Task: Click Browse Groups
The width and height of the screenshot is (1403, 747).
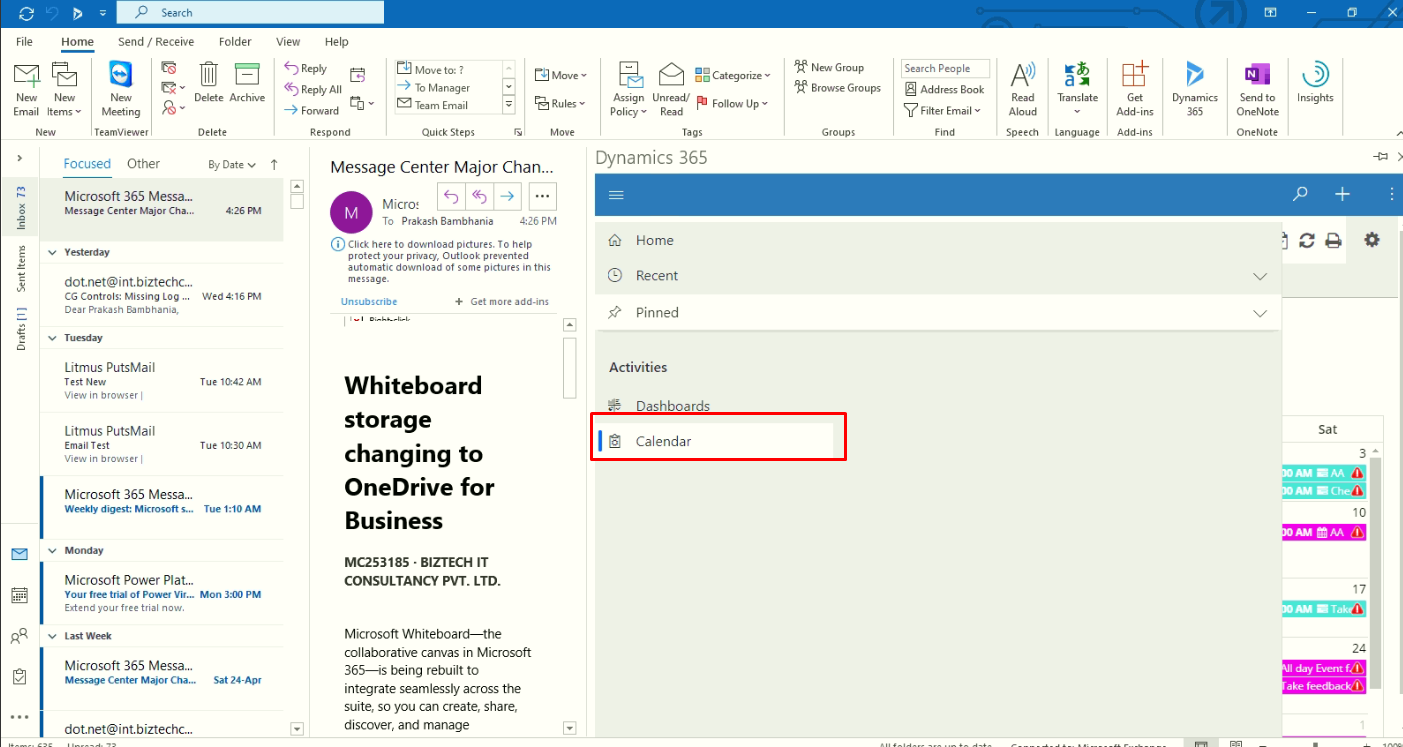Action: click(x=838, y=88)
